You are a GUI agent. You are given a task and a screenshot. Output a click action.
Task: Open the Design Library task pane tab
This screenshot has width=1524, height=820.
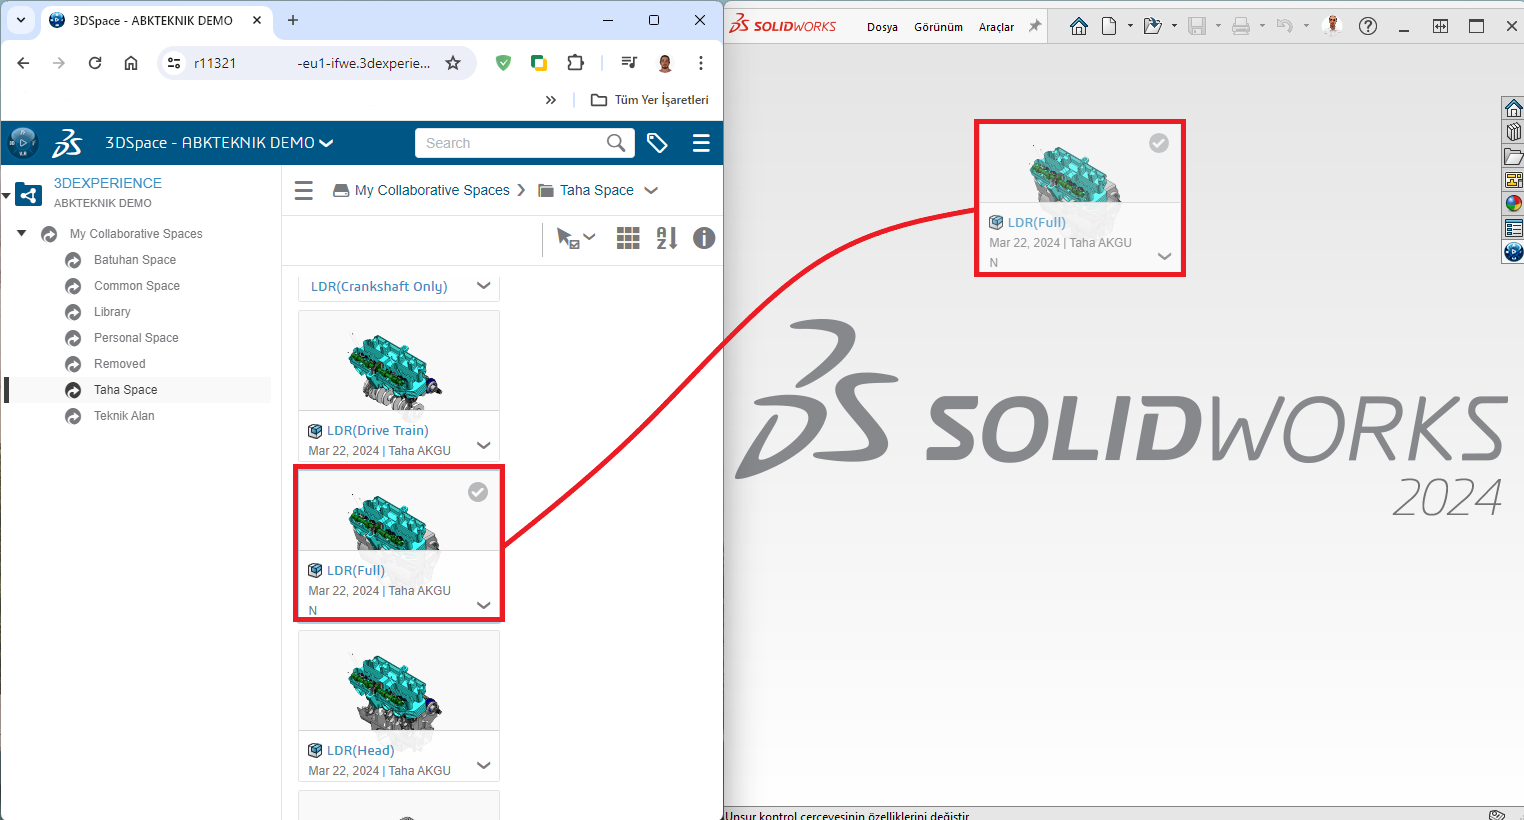click(x=1513, y=132)
